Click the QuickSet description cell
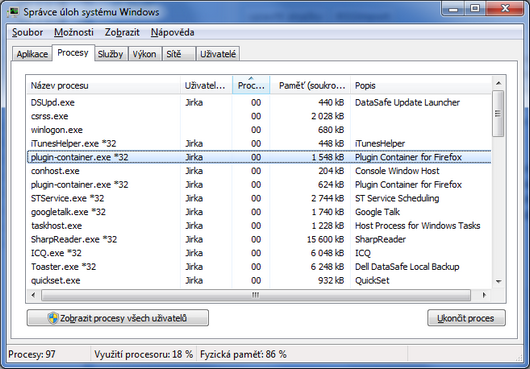Screen dimensions: 530x369 pyautogui.click(x=372, y=280)
